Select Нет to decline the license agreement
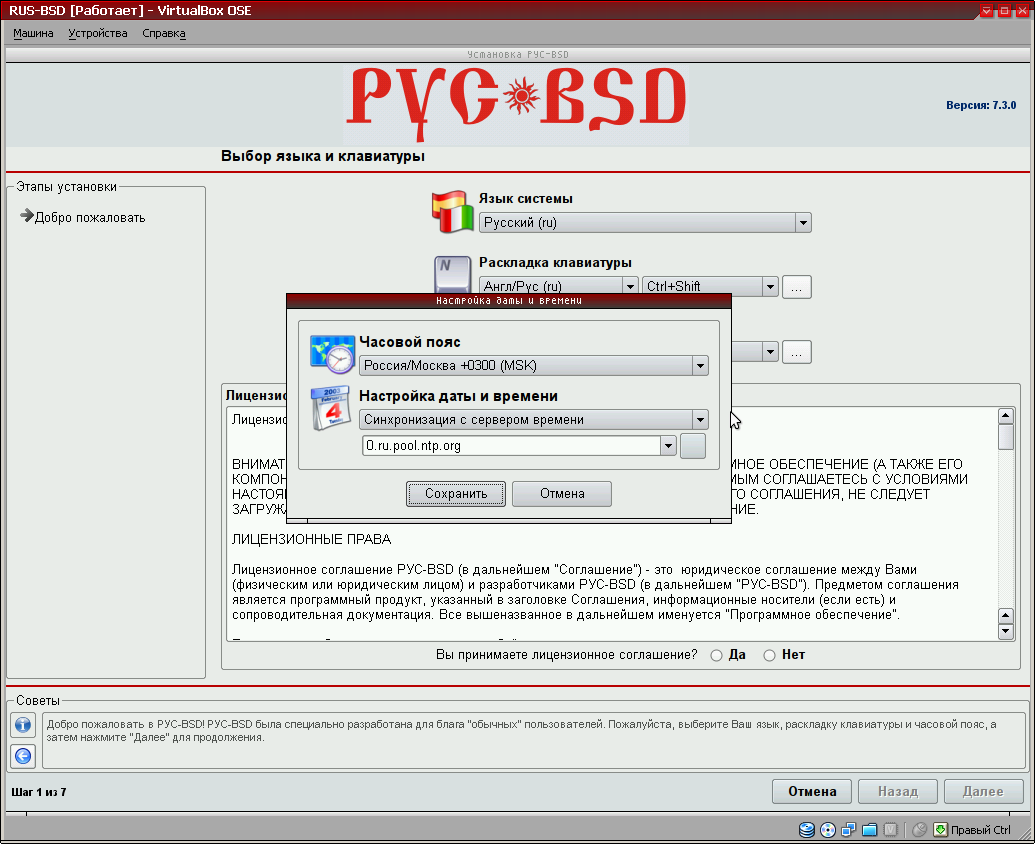Image resolution: width=1035 pixels, height=844 pixels. [x=769, y=655]
